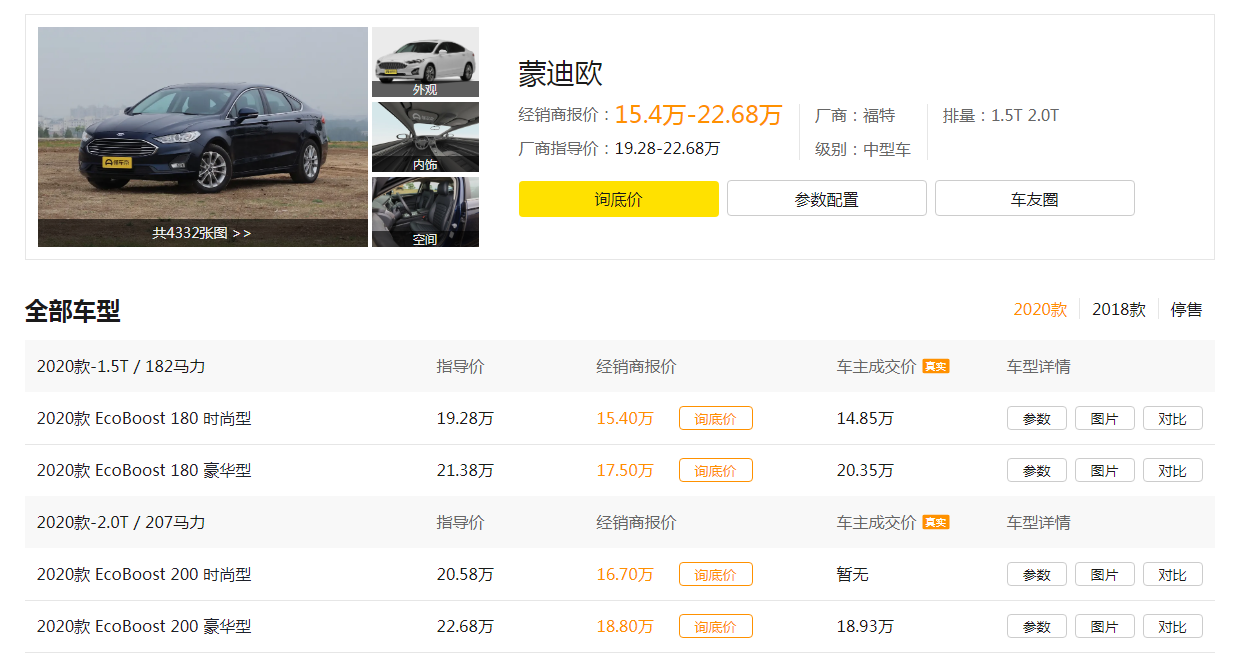Image resolution: width=1236 pixels, height=668 pixels.
Task: Click 询底价 for EcoBoost 180 时尚型
Action: 716,418
